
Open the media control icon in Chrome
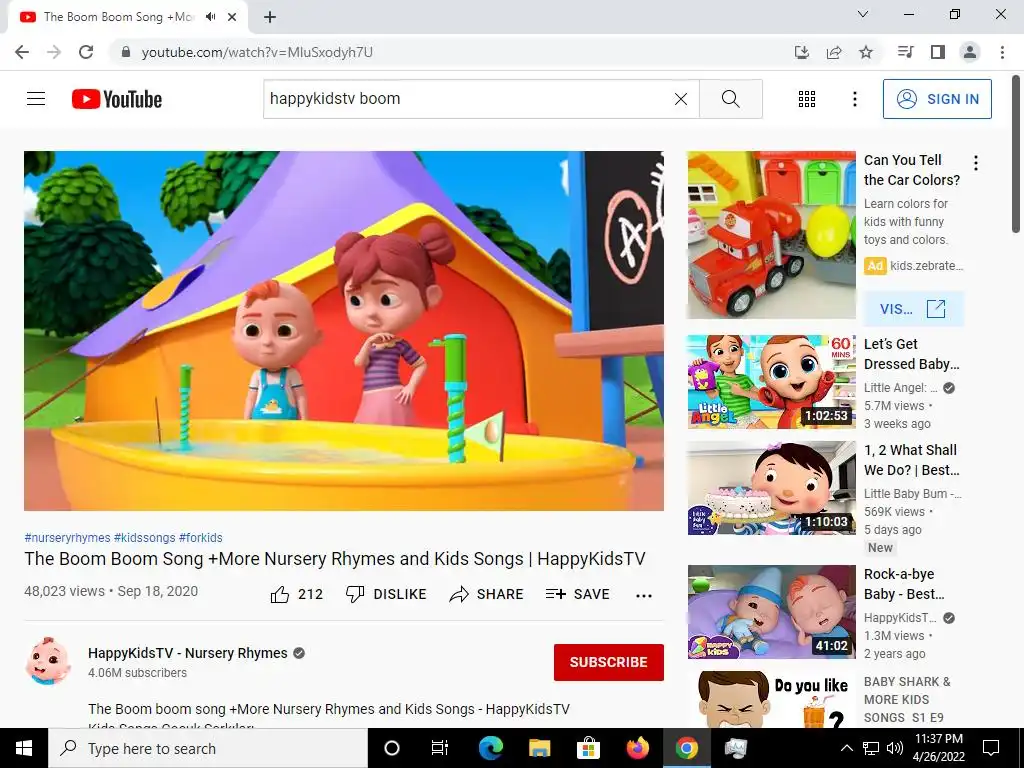tap(905, 52)
